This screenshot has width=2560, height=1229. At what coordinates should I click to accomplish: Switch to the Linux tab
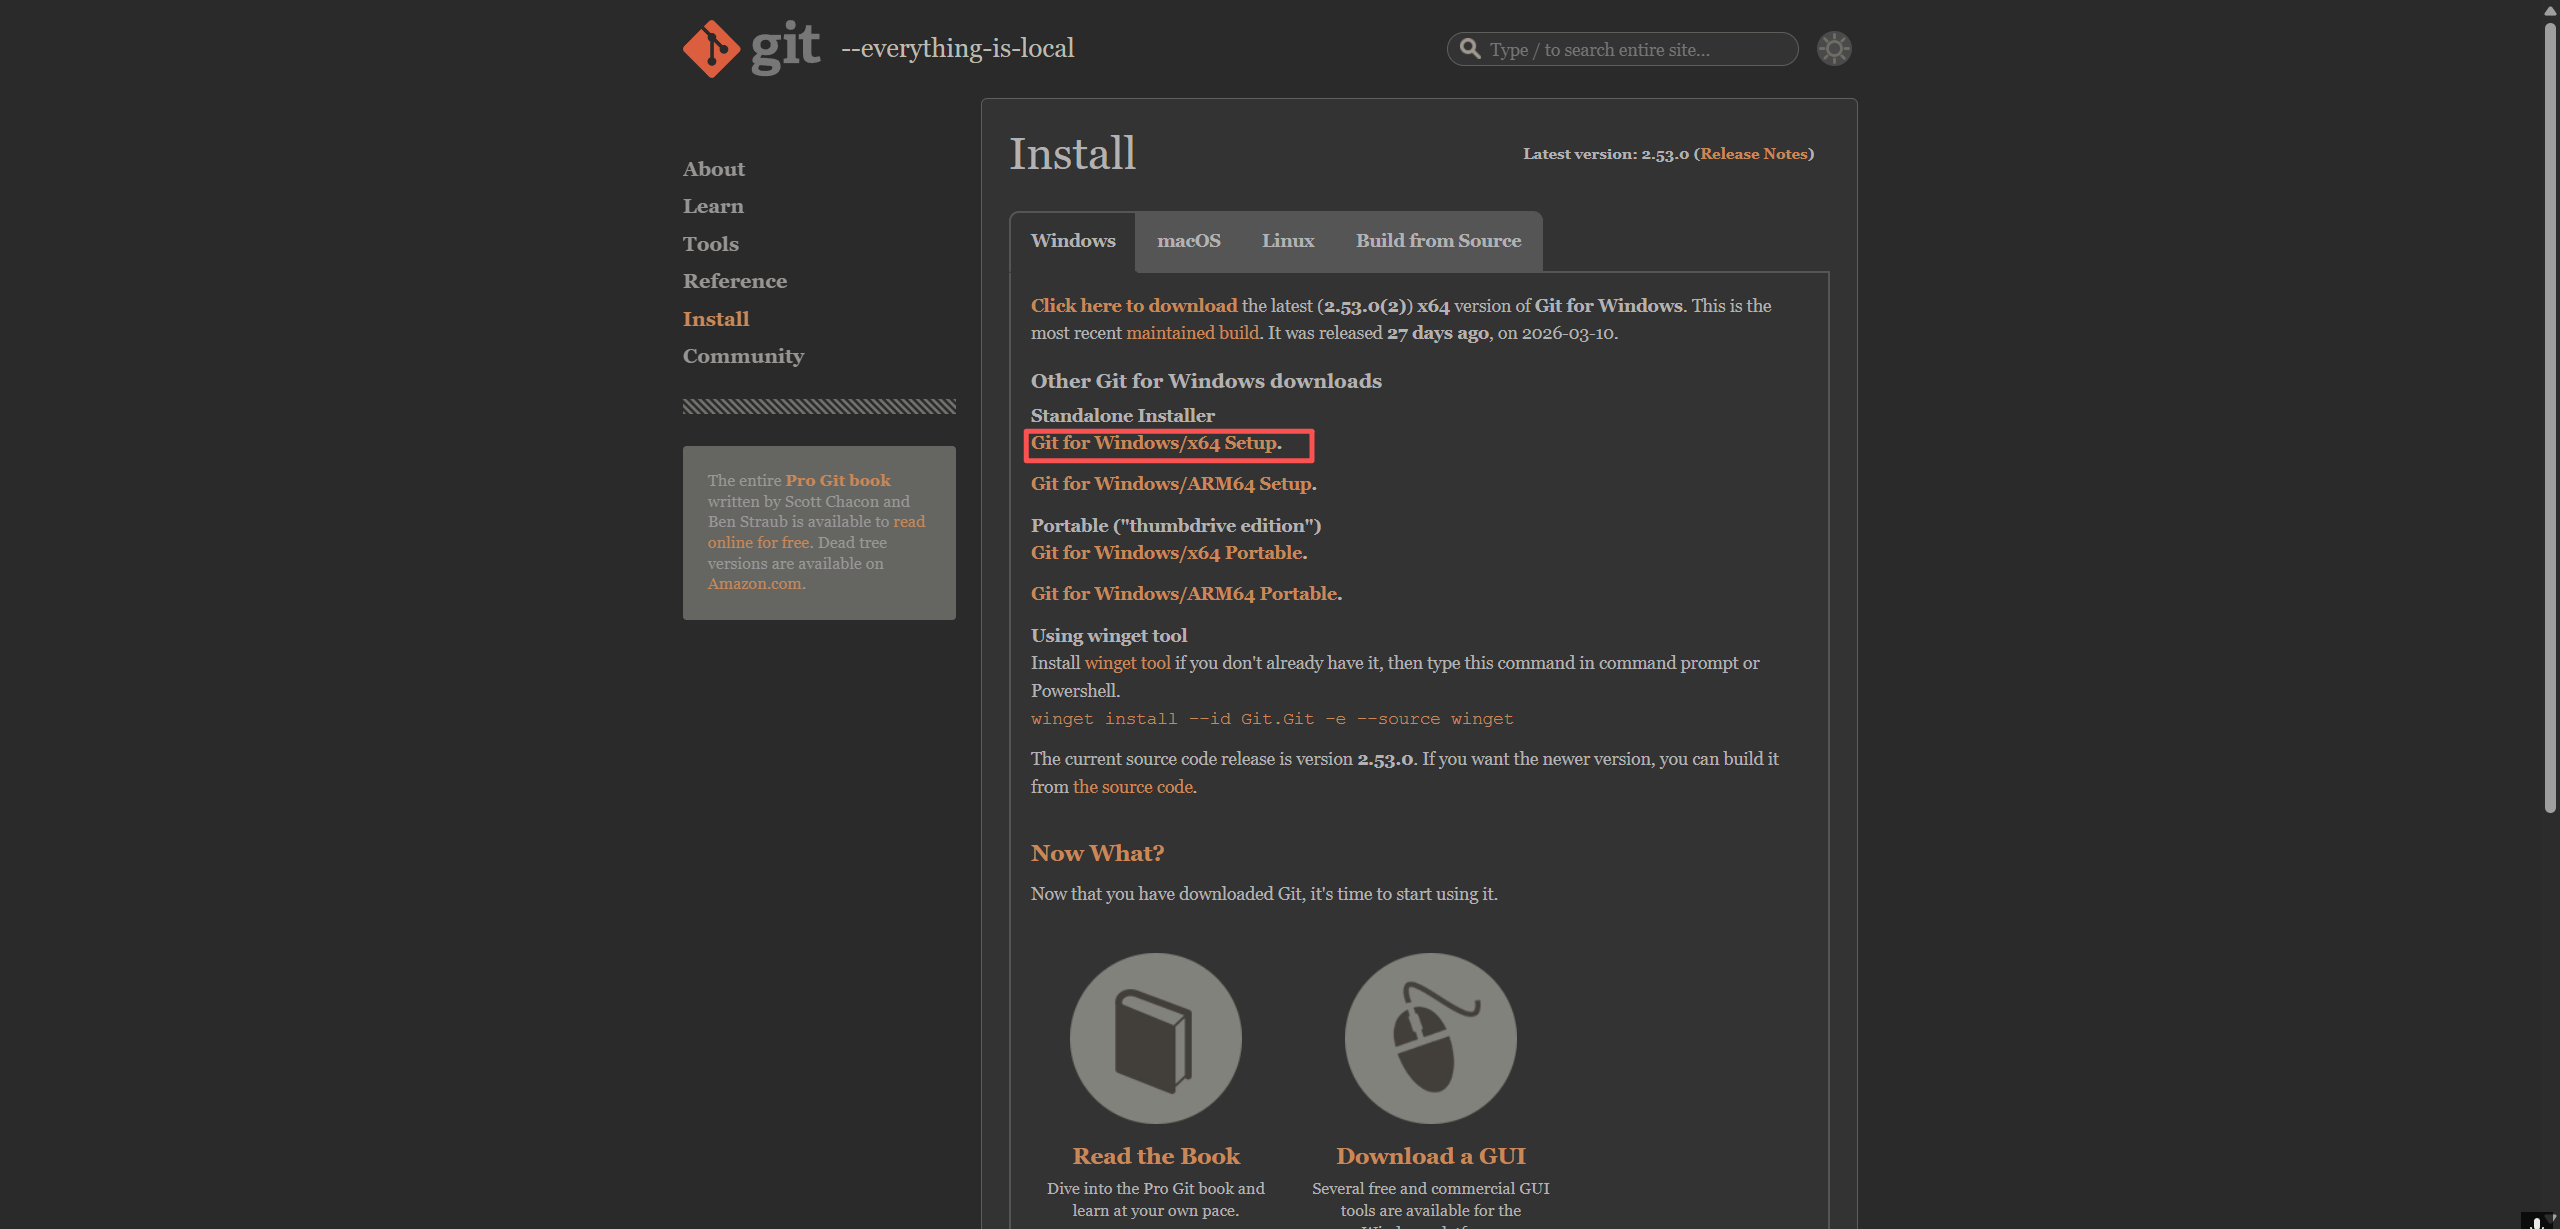[1287, 241]
